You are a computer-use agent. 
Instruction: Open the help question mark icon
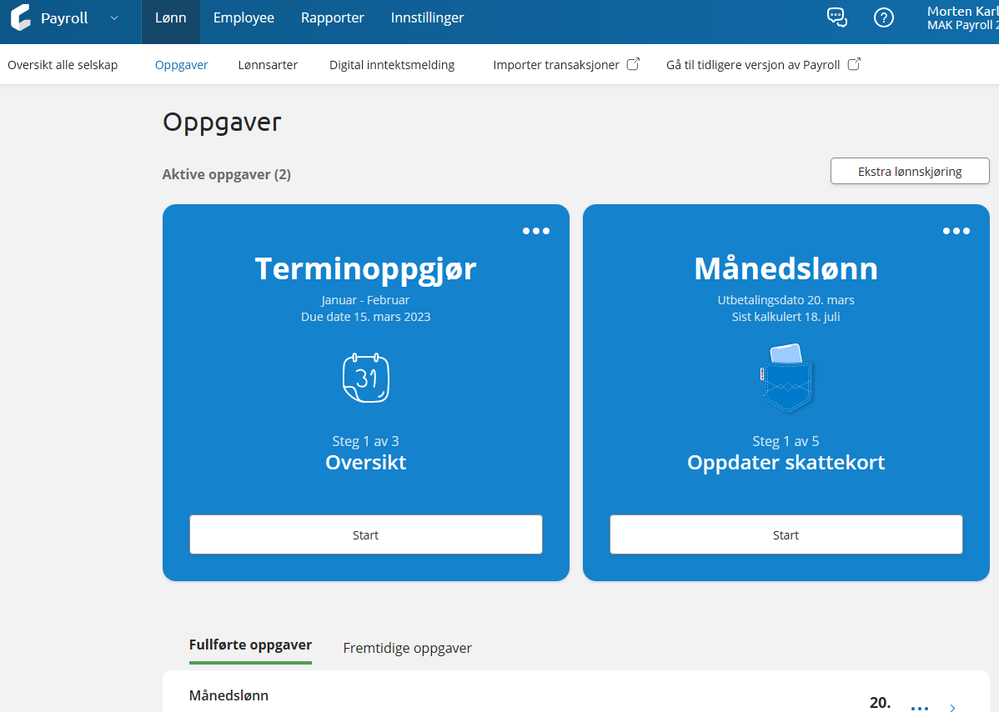(883, 17)
